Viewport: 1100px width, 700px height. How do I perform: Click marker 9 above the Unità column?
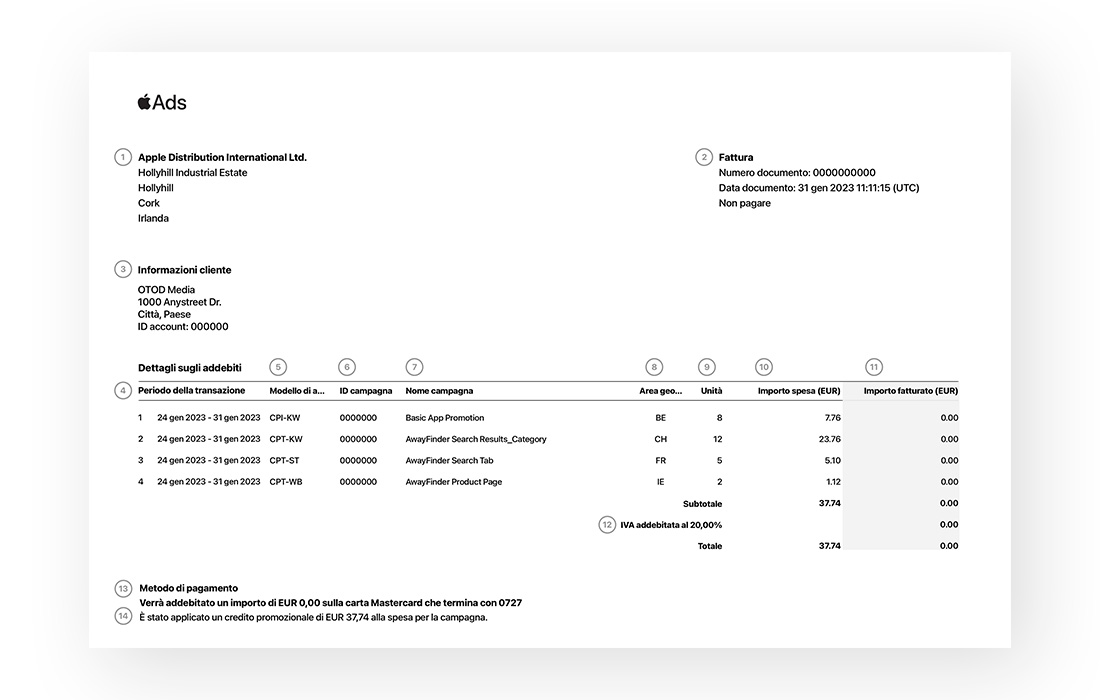[x=708, y=367]
